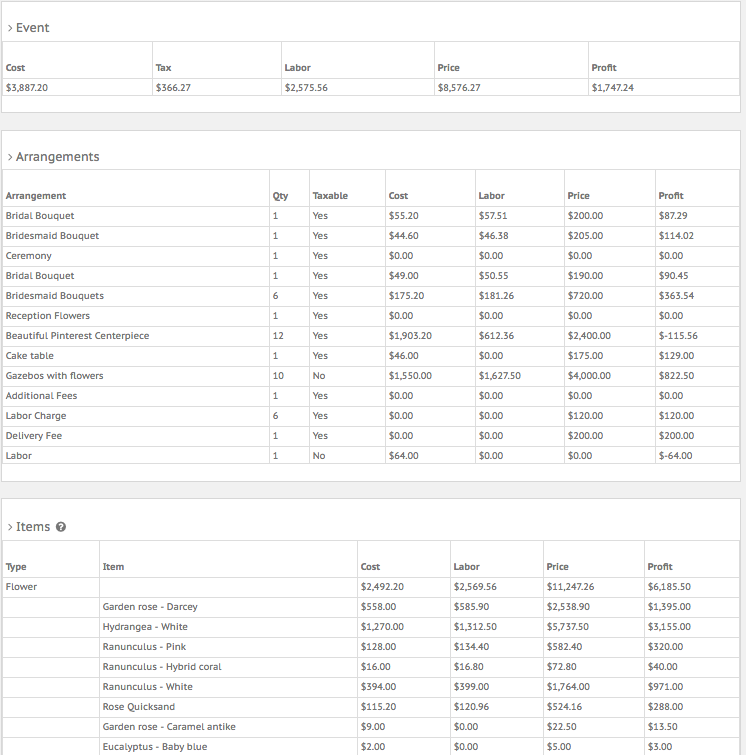Click the Flower type row in Items

tap(20, 587)
